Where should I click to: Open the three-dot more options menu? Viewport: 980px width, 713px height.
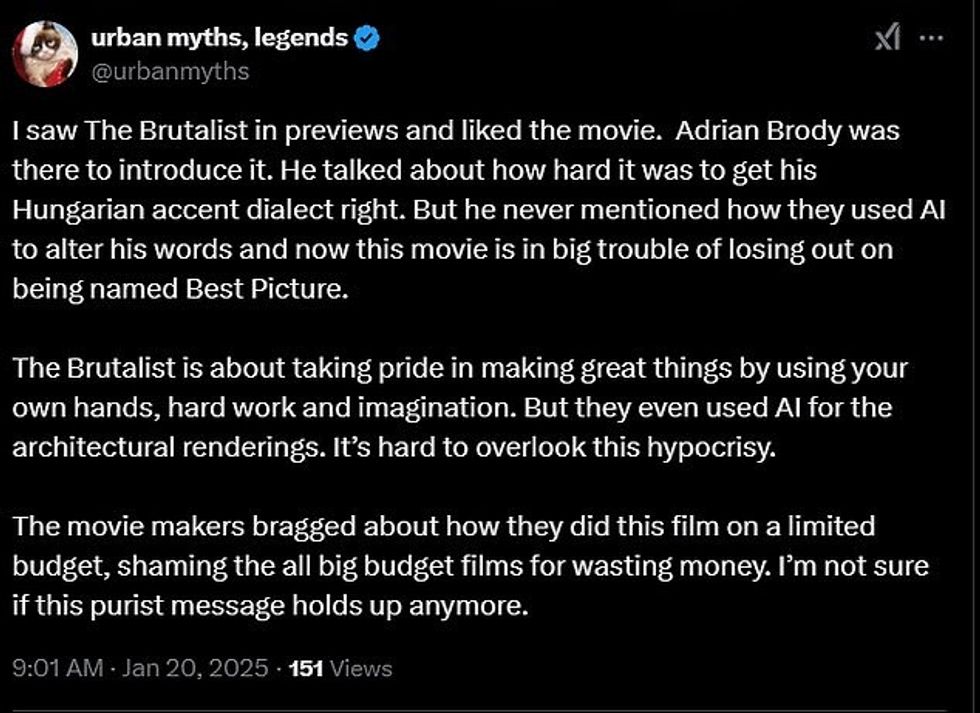tap(930, 38)
